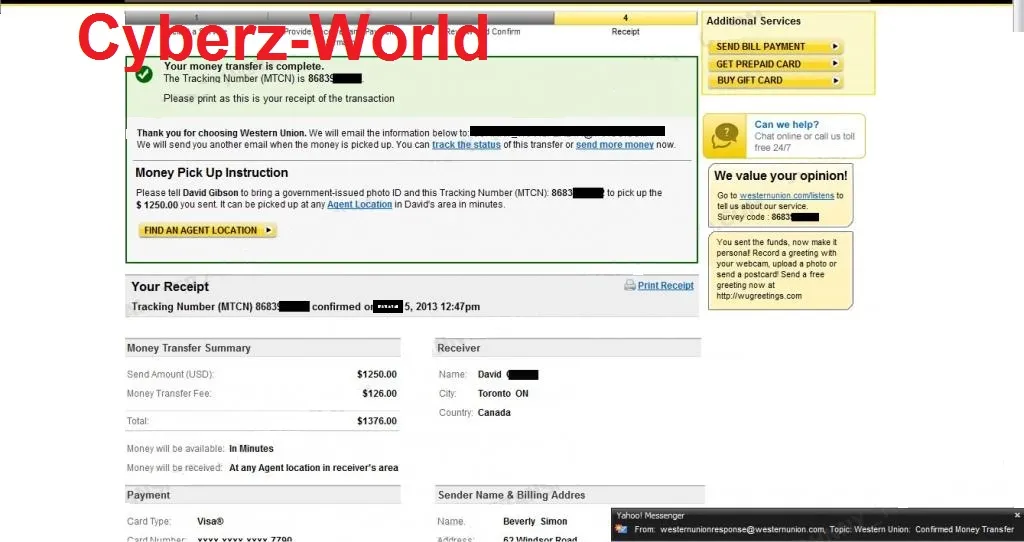This screenshot has height=542, width=1024.
Task: Click the arrow on SEND BILL PAYMENT
Action: tap(835, 46)
